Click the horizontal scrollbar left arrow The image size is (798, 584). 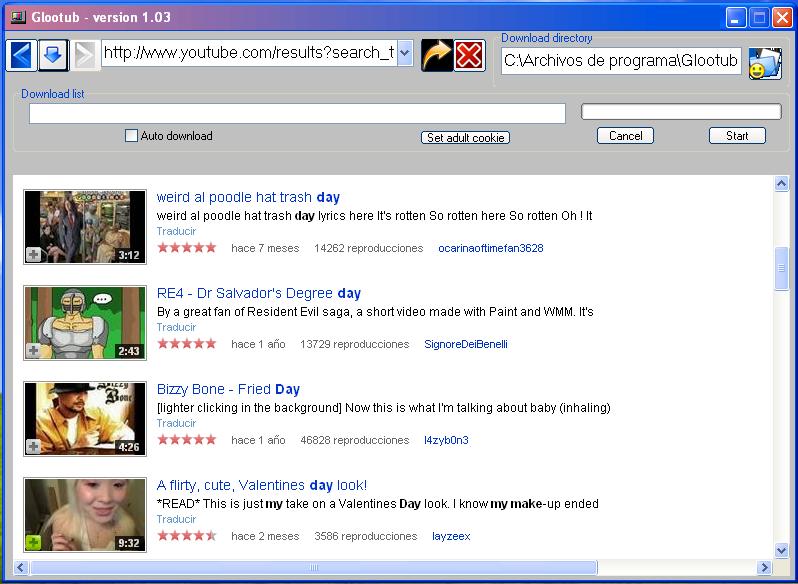[21, 567]
